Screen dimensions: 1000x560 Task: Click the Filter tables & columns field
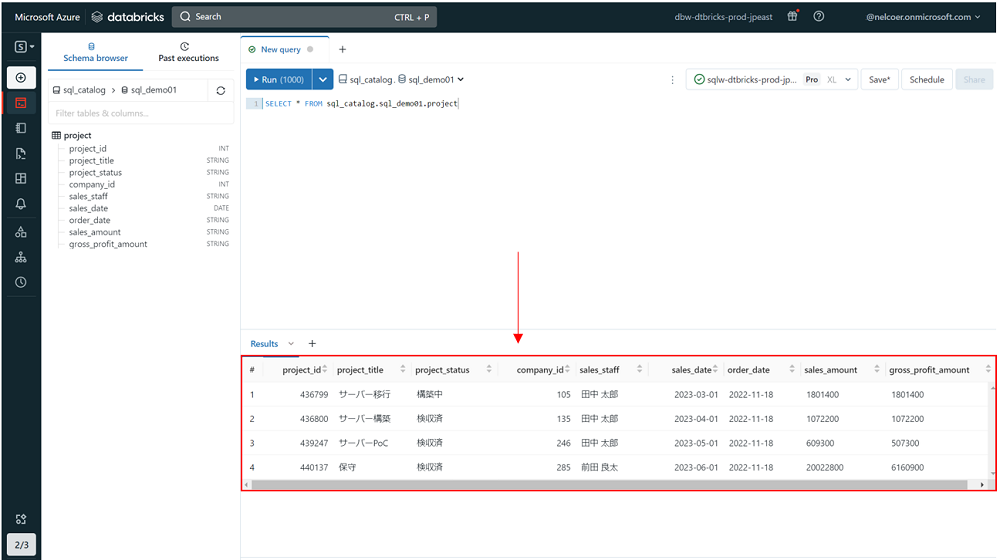(x=141, y=113)
